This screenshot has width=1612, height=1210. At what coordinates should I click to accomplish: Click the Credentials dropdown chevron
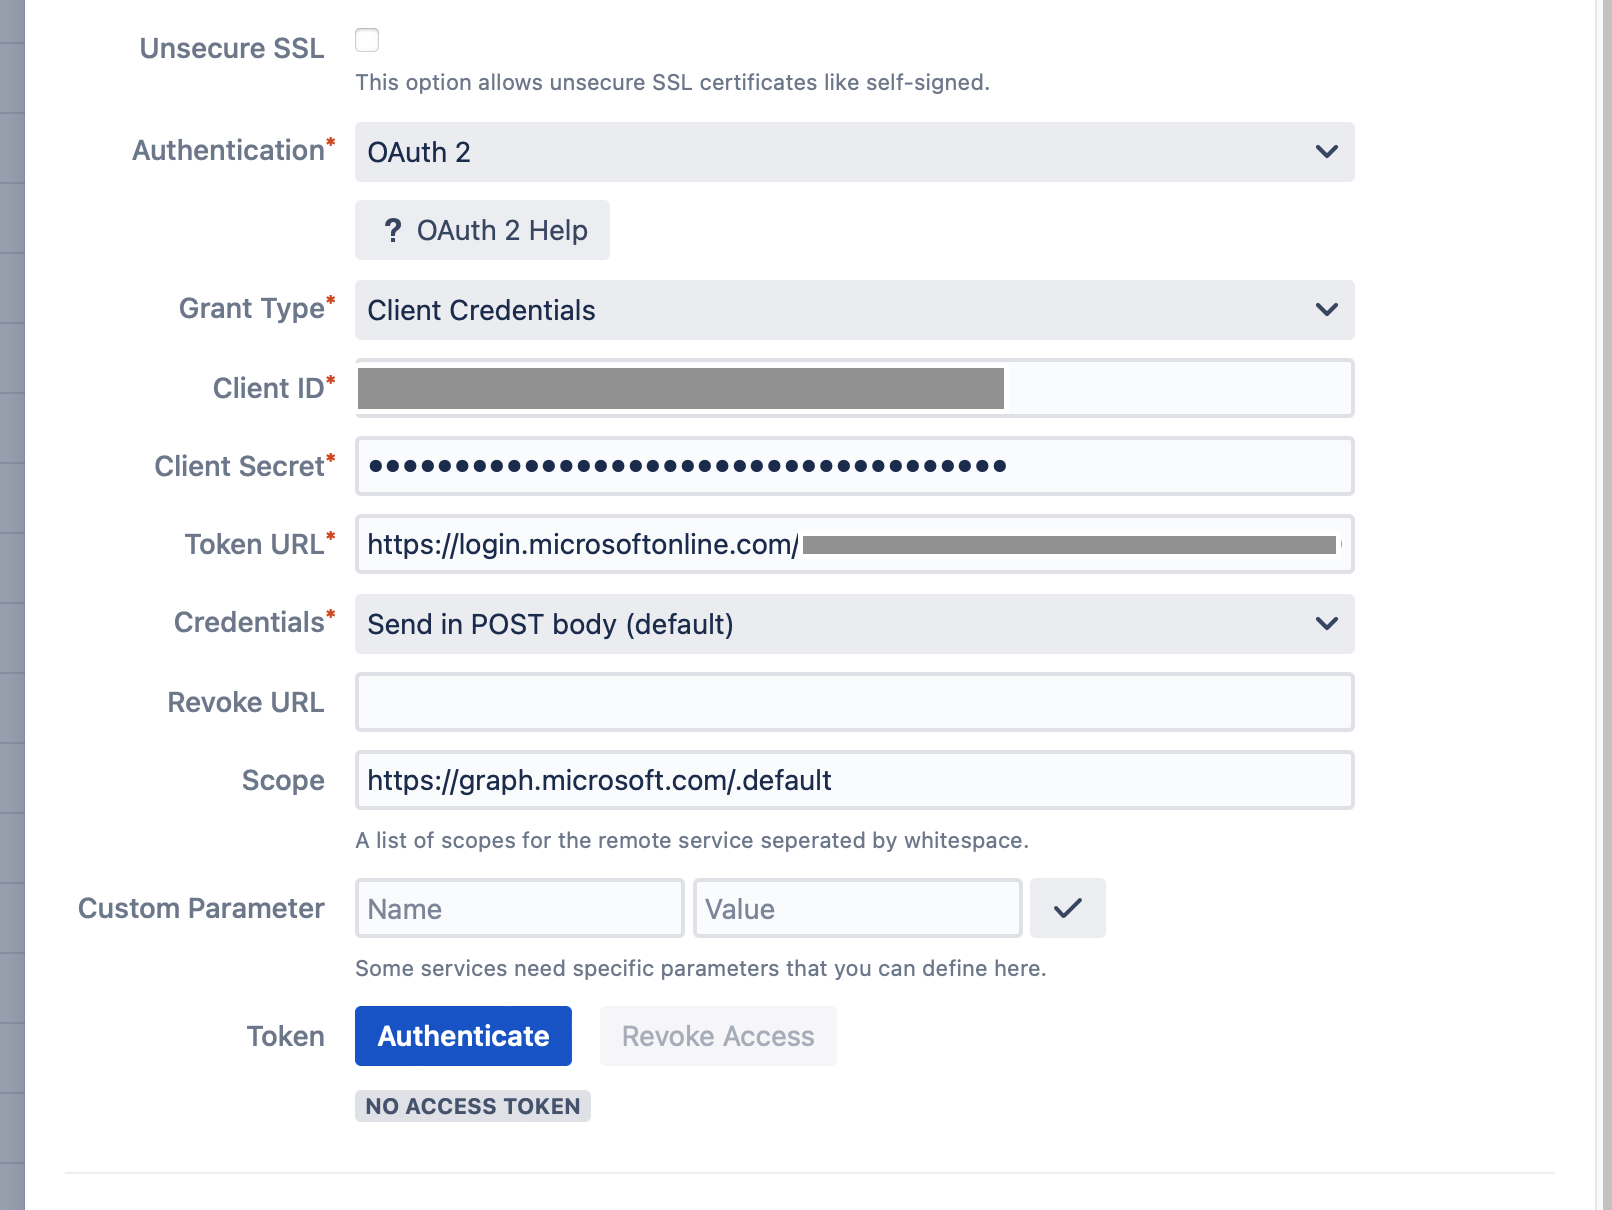1327,623
